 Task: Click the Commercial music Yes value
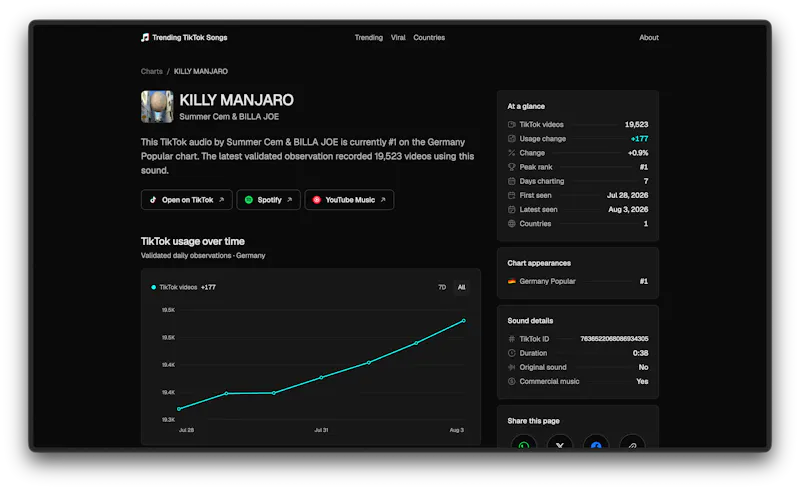point(642,381)
